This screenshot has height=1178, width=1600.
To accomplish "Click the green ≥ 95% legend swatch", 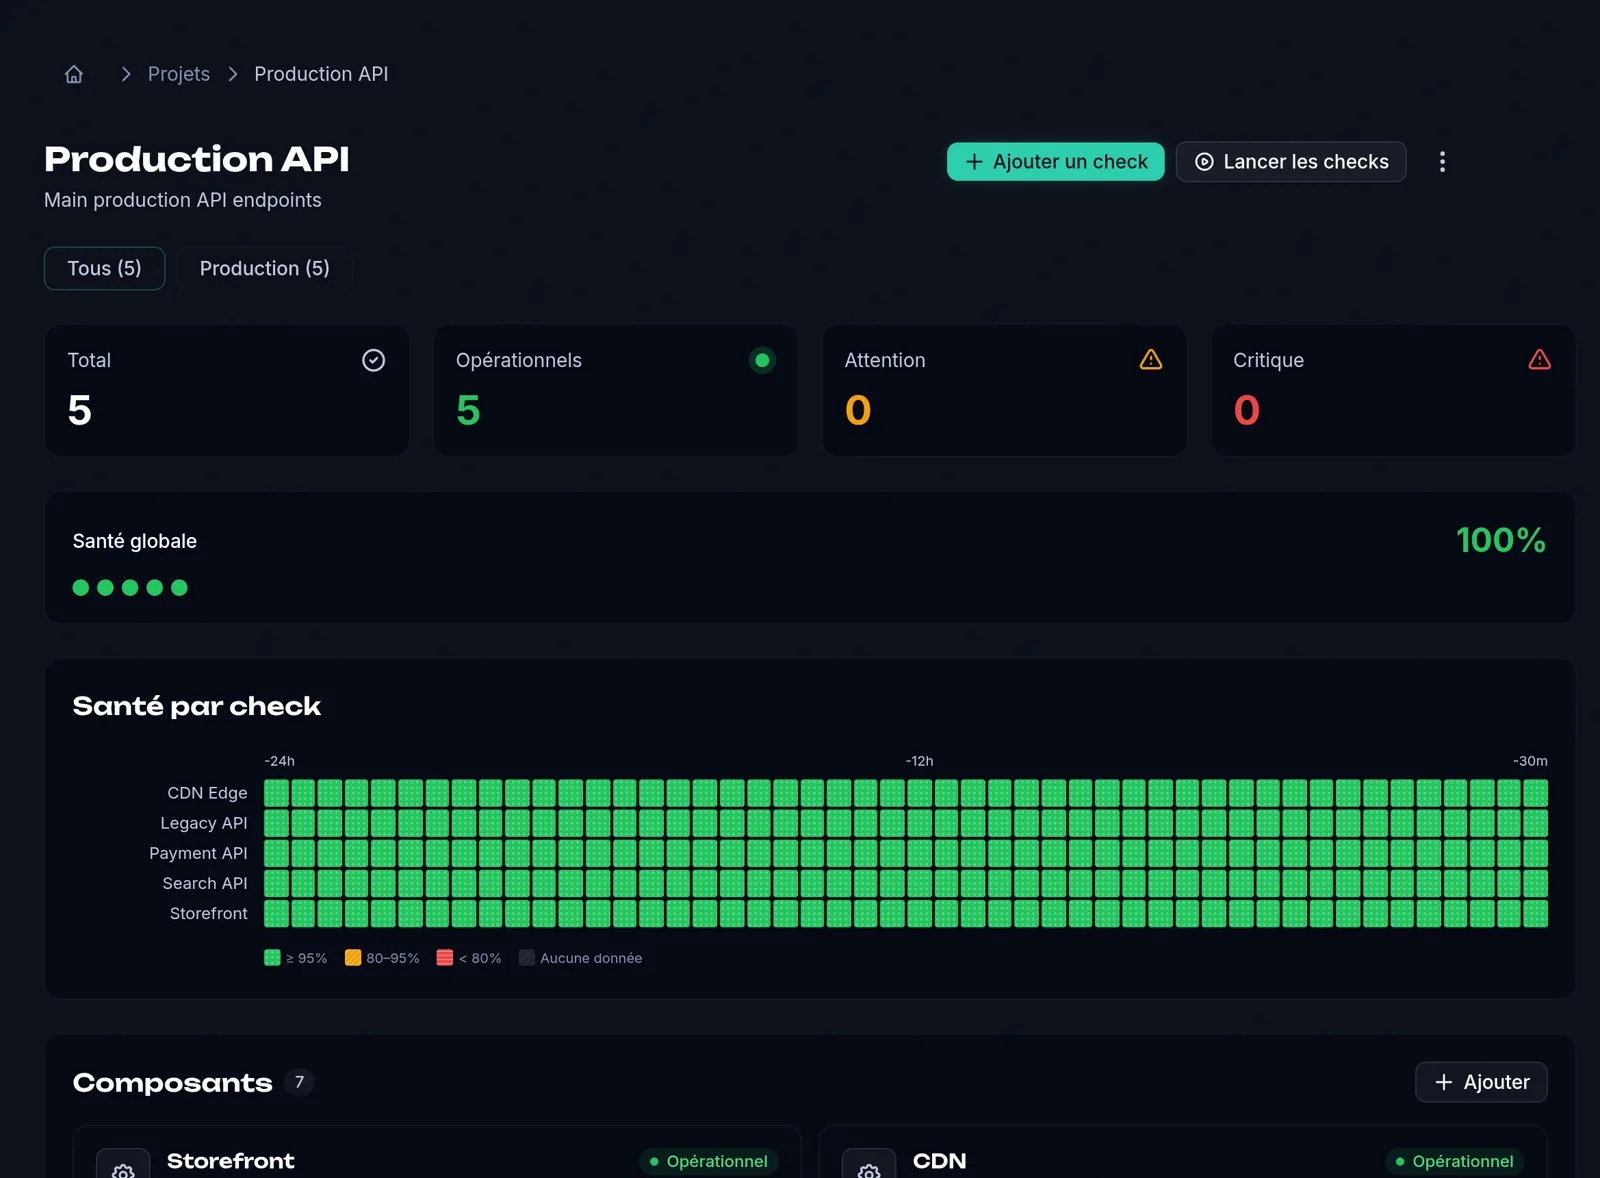I will tap(272, 958).
